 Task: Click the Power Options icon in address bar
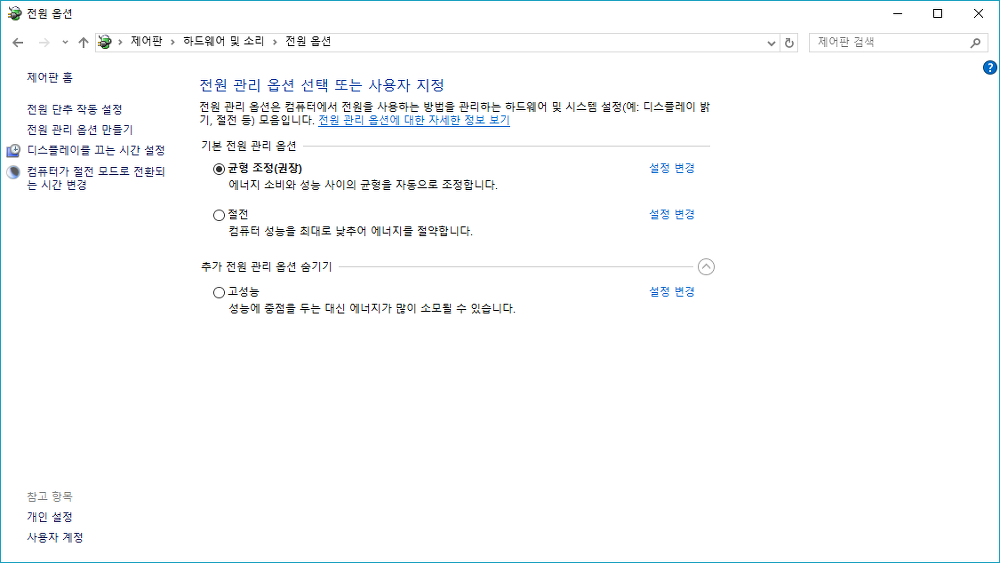105,42
